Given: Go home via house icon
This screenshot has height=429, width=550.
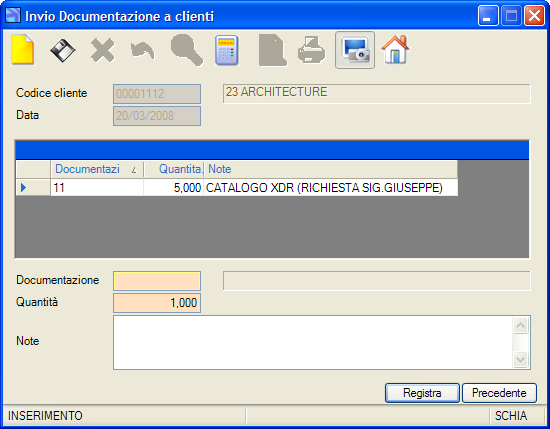Looking at the screenshot, I should coord(395,50).
